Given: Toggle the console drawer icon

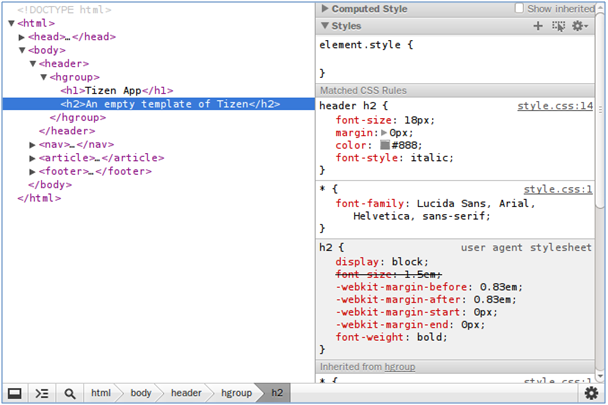Looking at the screenshot, I should point(42,393).
